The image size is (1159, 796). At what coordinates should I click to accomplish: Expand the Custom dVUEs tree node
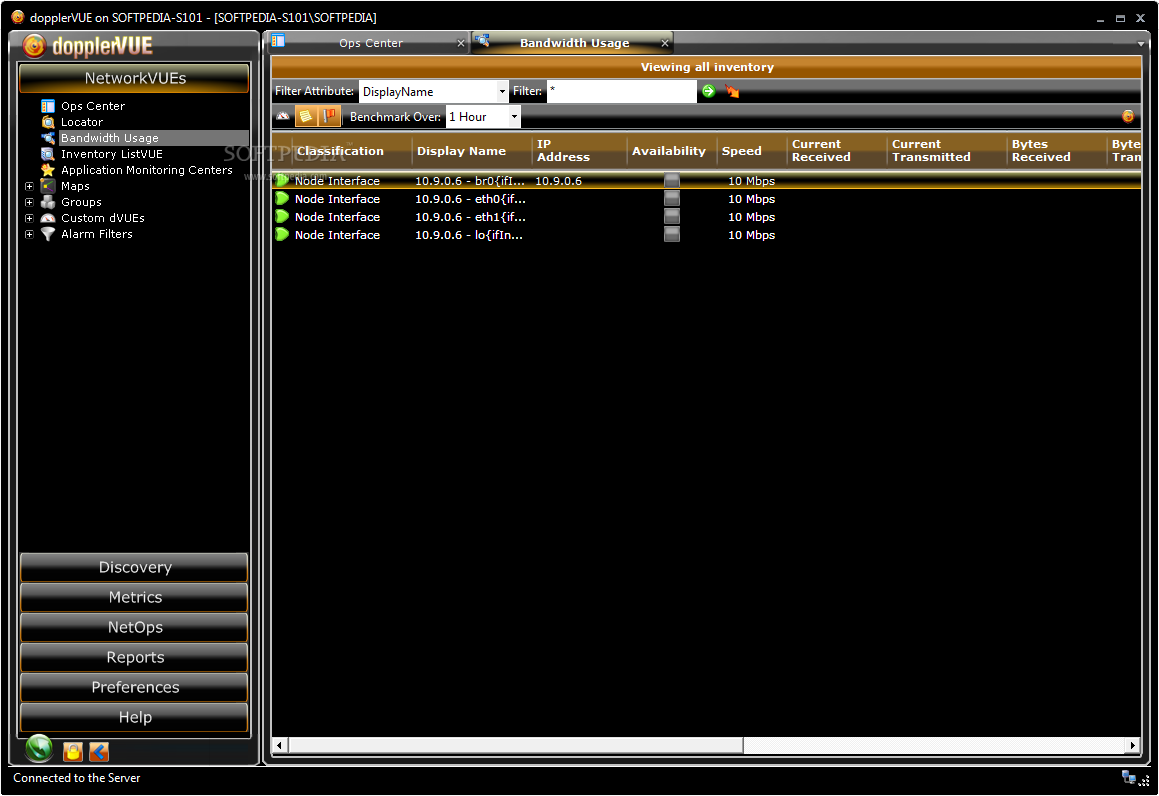(x=30, y=218)
